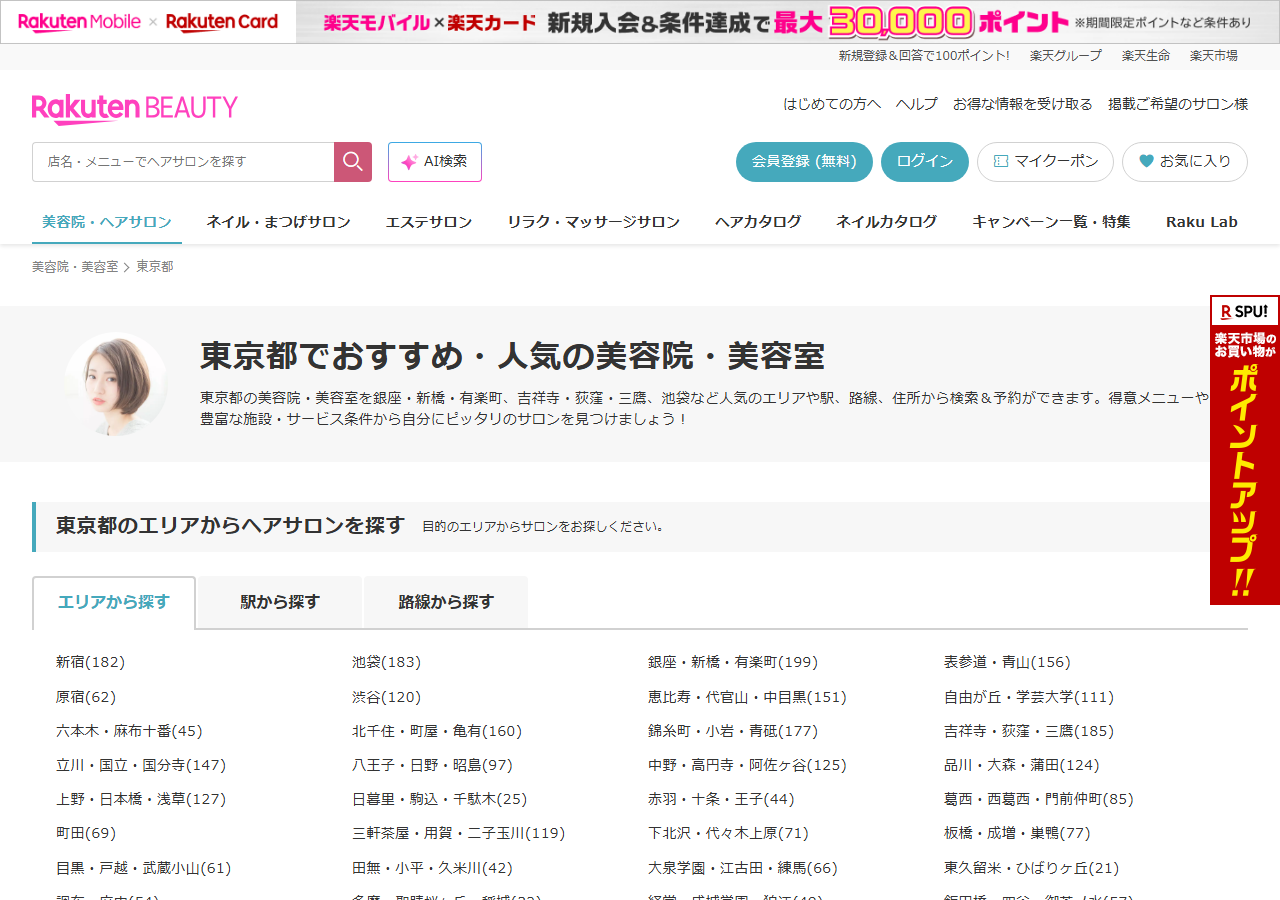1280x900 pixels.
Task: Open マイクーポン coupon button
Action: pos(1045,162)
